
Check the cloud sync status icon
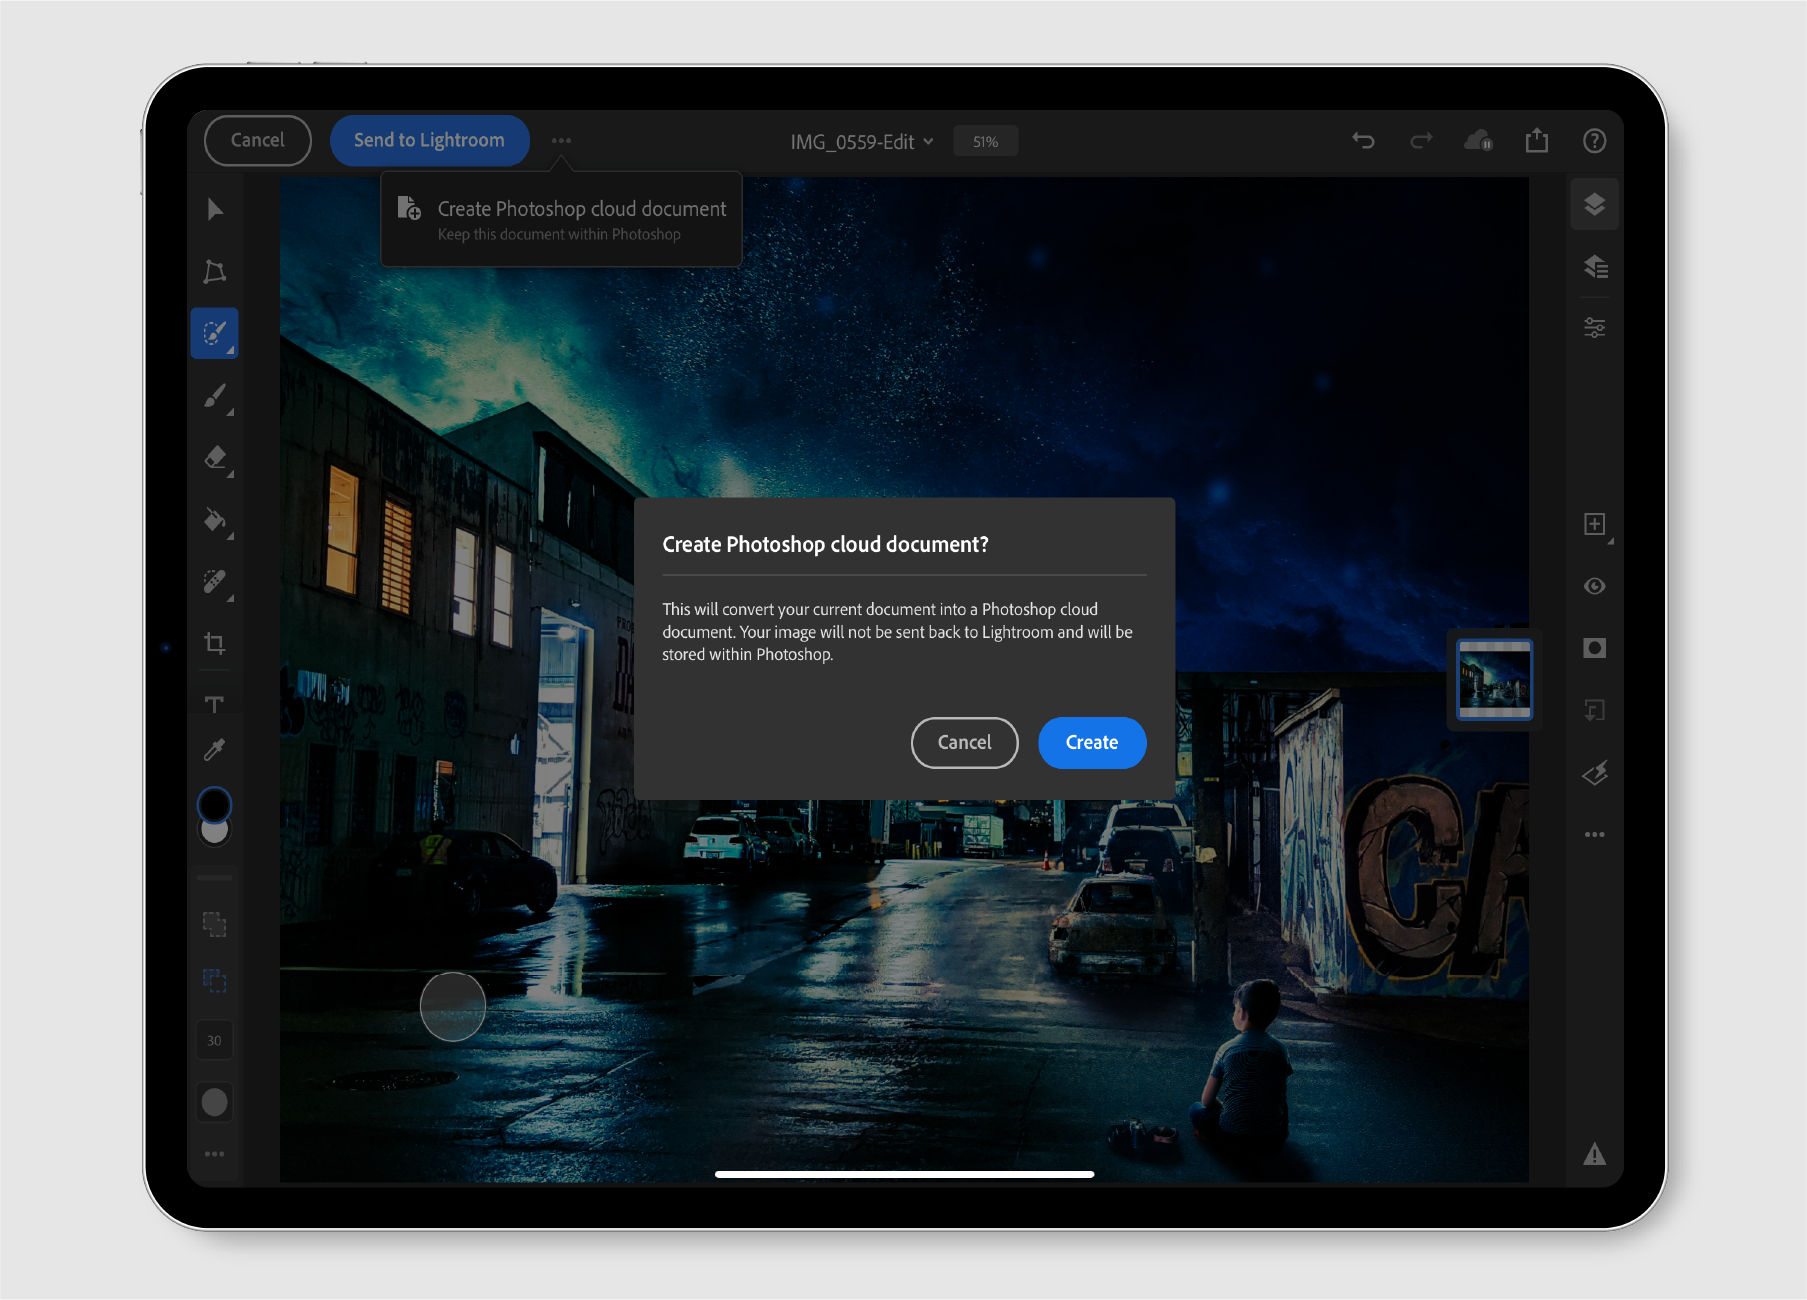1479,141
